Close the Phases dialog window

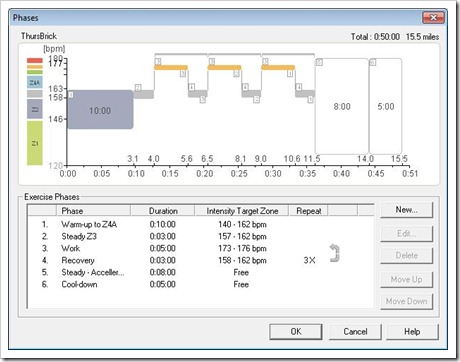pyautogui.click(x=433, y=17)
